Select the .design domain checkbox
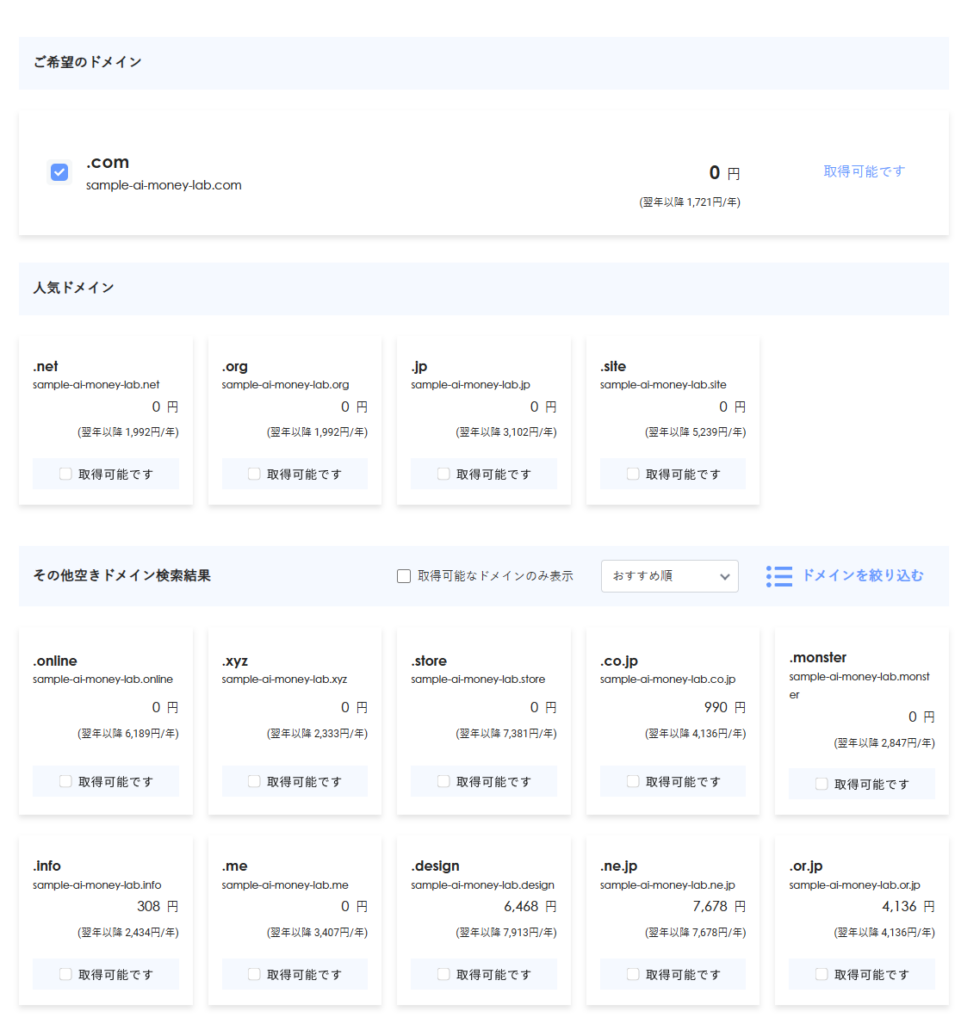Image resolution: width=961 pixels, height=1024 pixels. 444,974
